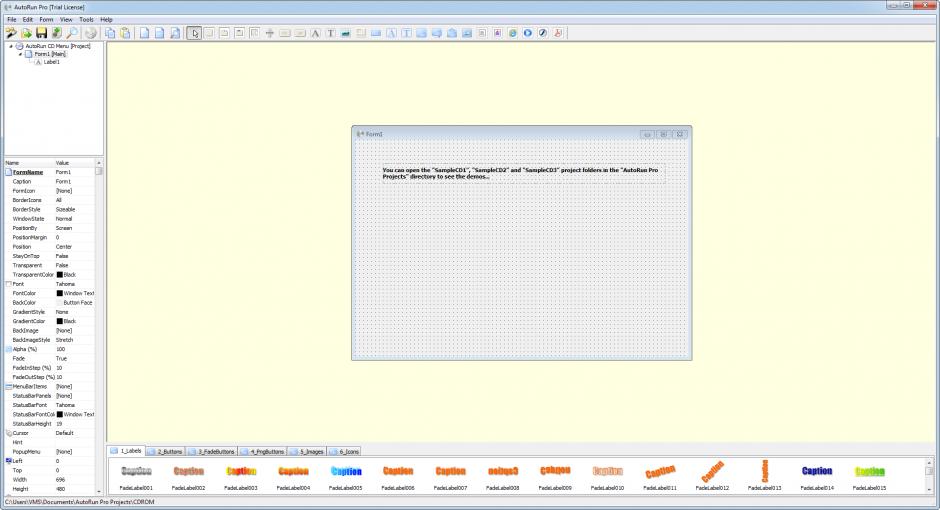
Task: Click the Caption property value field
Action: 74,181
